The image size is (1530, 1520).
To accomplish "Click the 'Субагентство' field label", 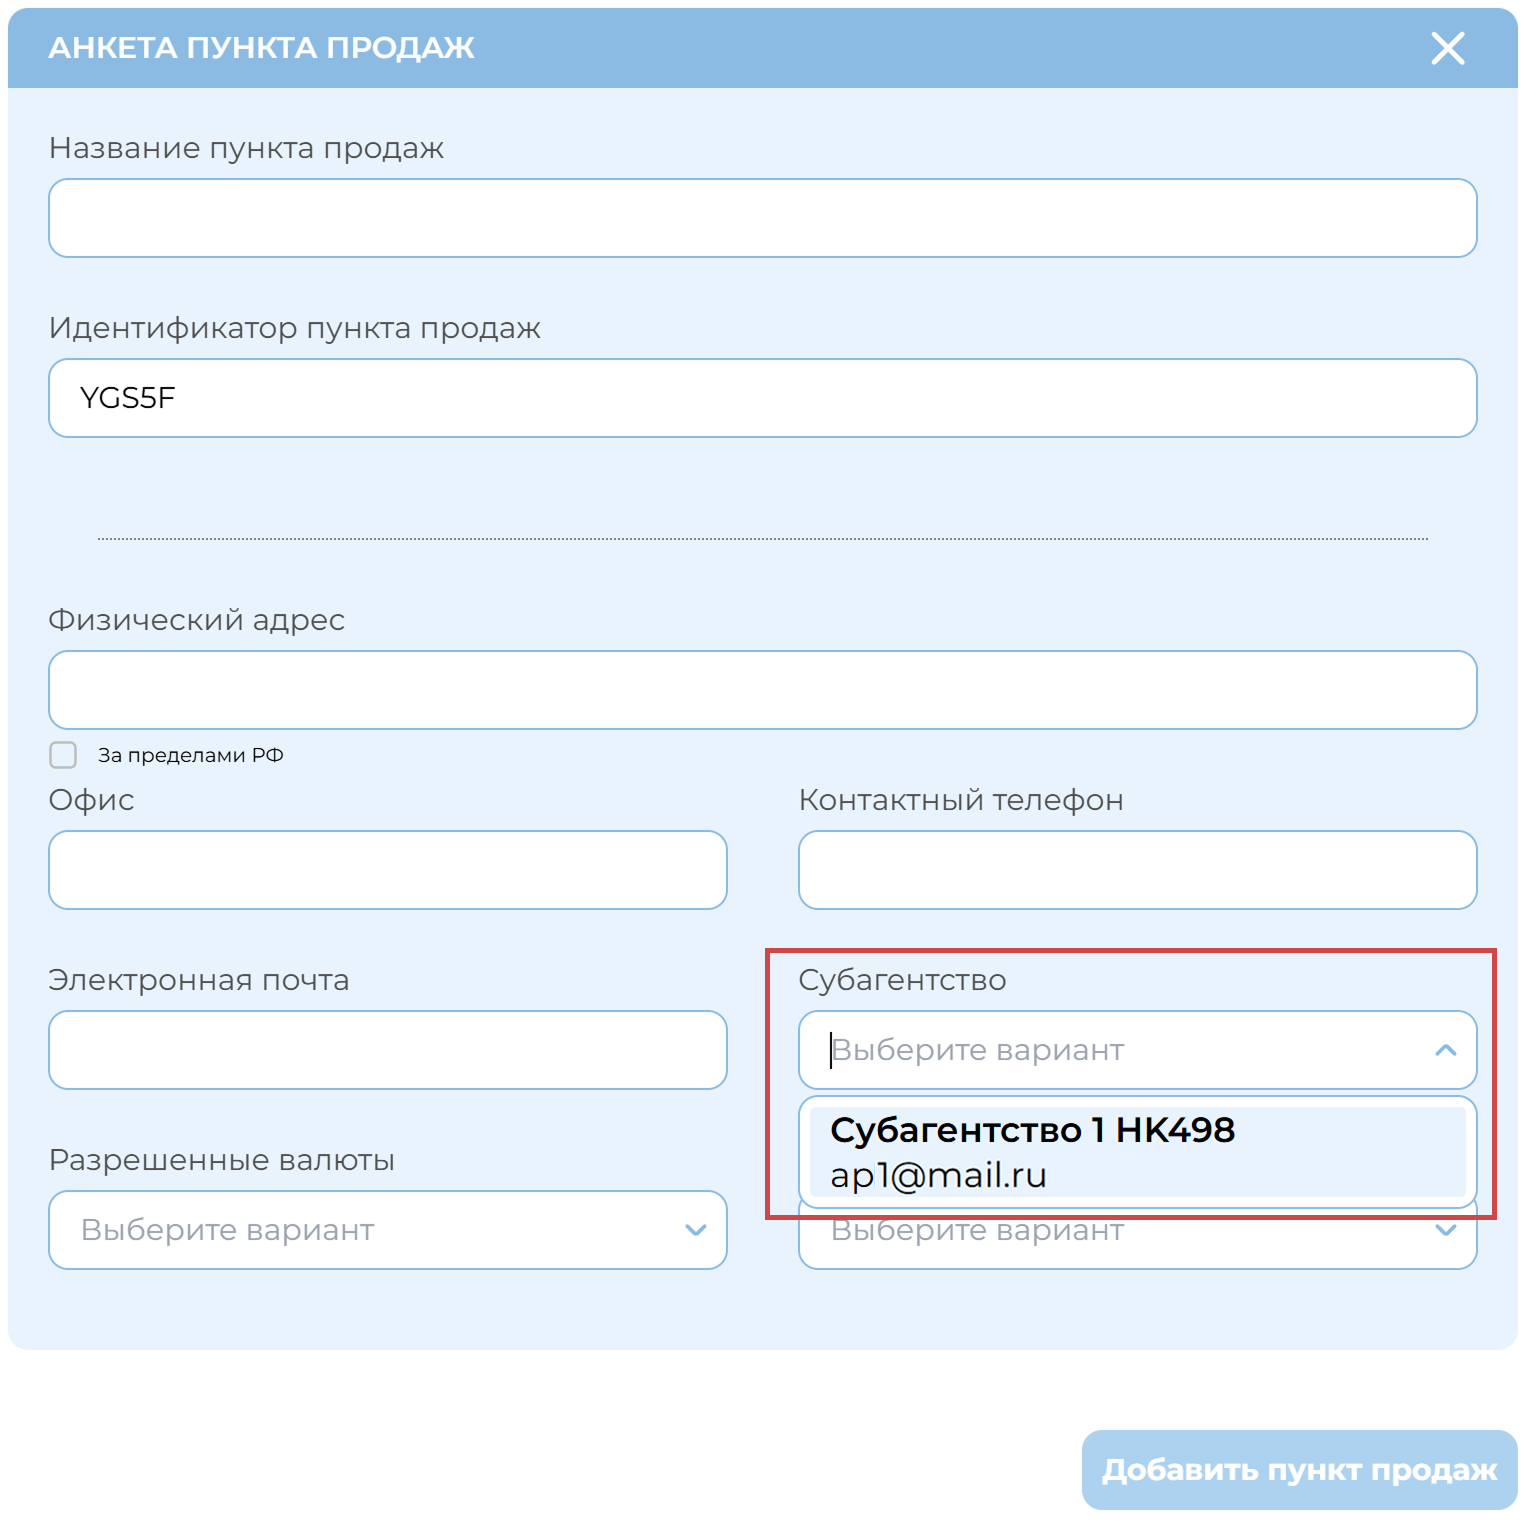I will click(902, 980).
